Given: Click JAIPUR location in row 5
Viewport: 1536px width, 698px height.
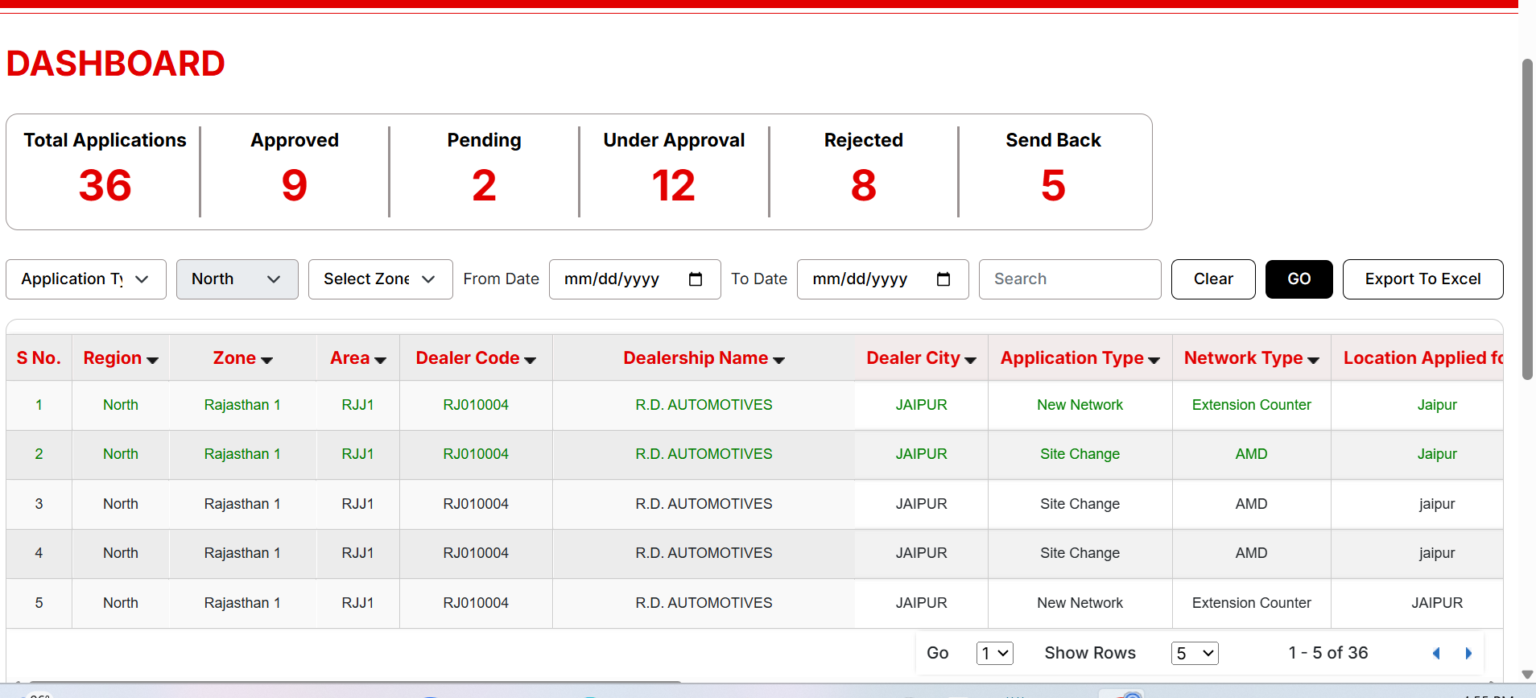Looking at the screenshot, I should pyautogui.click(x=1437, y=603).
